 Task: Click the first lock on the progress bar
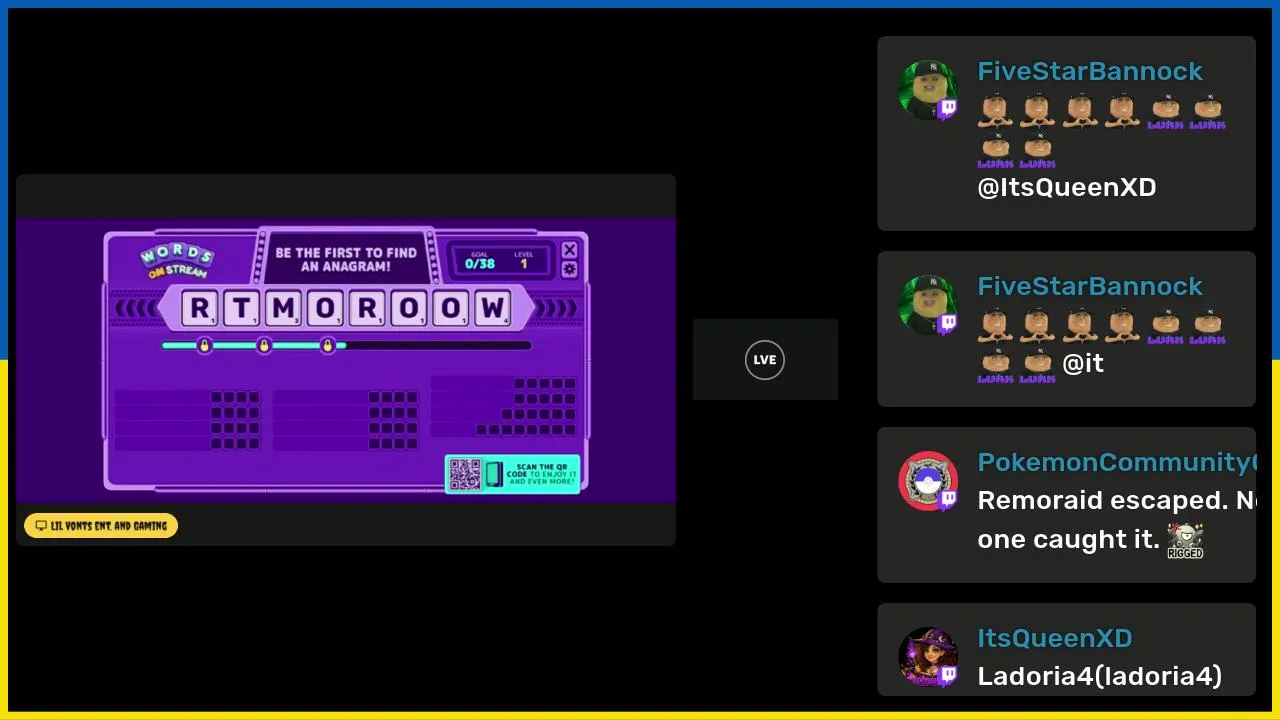(x=204, y=346)
